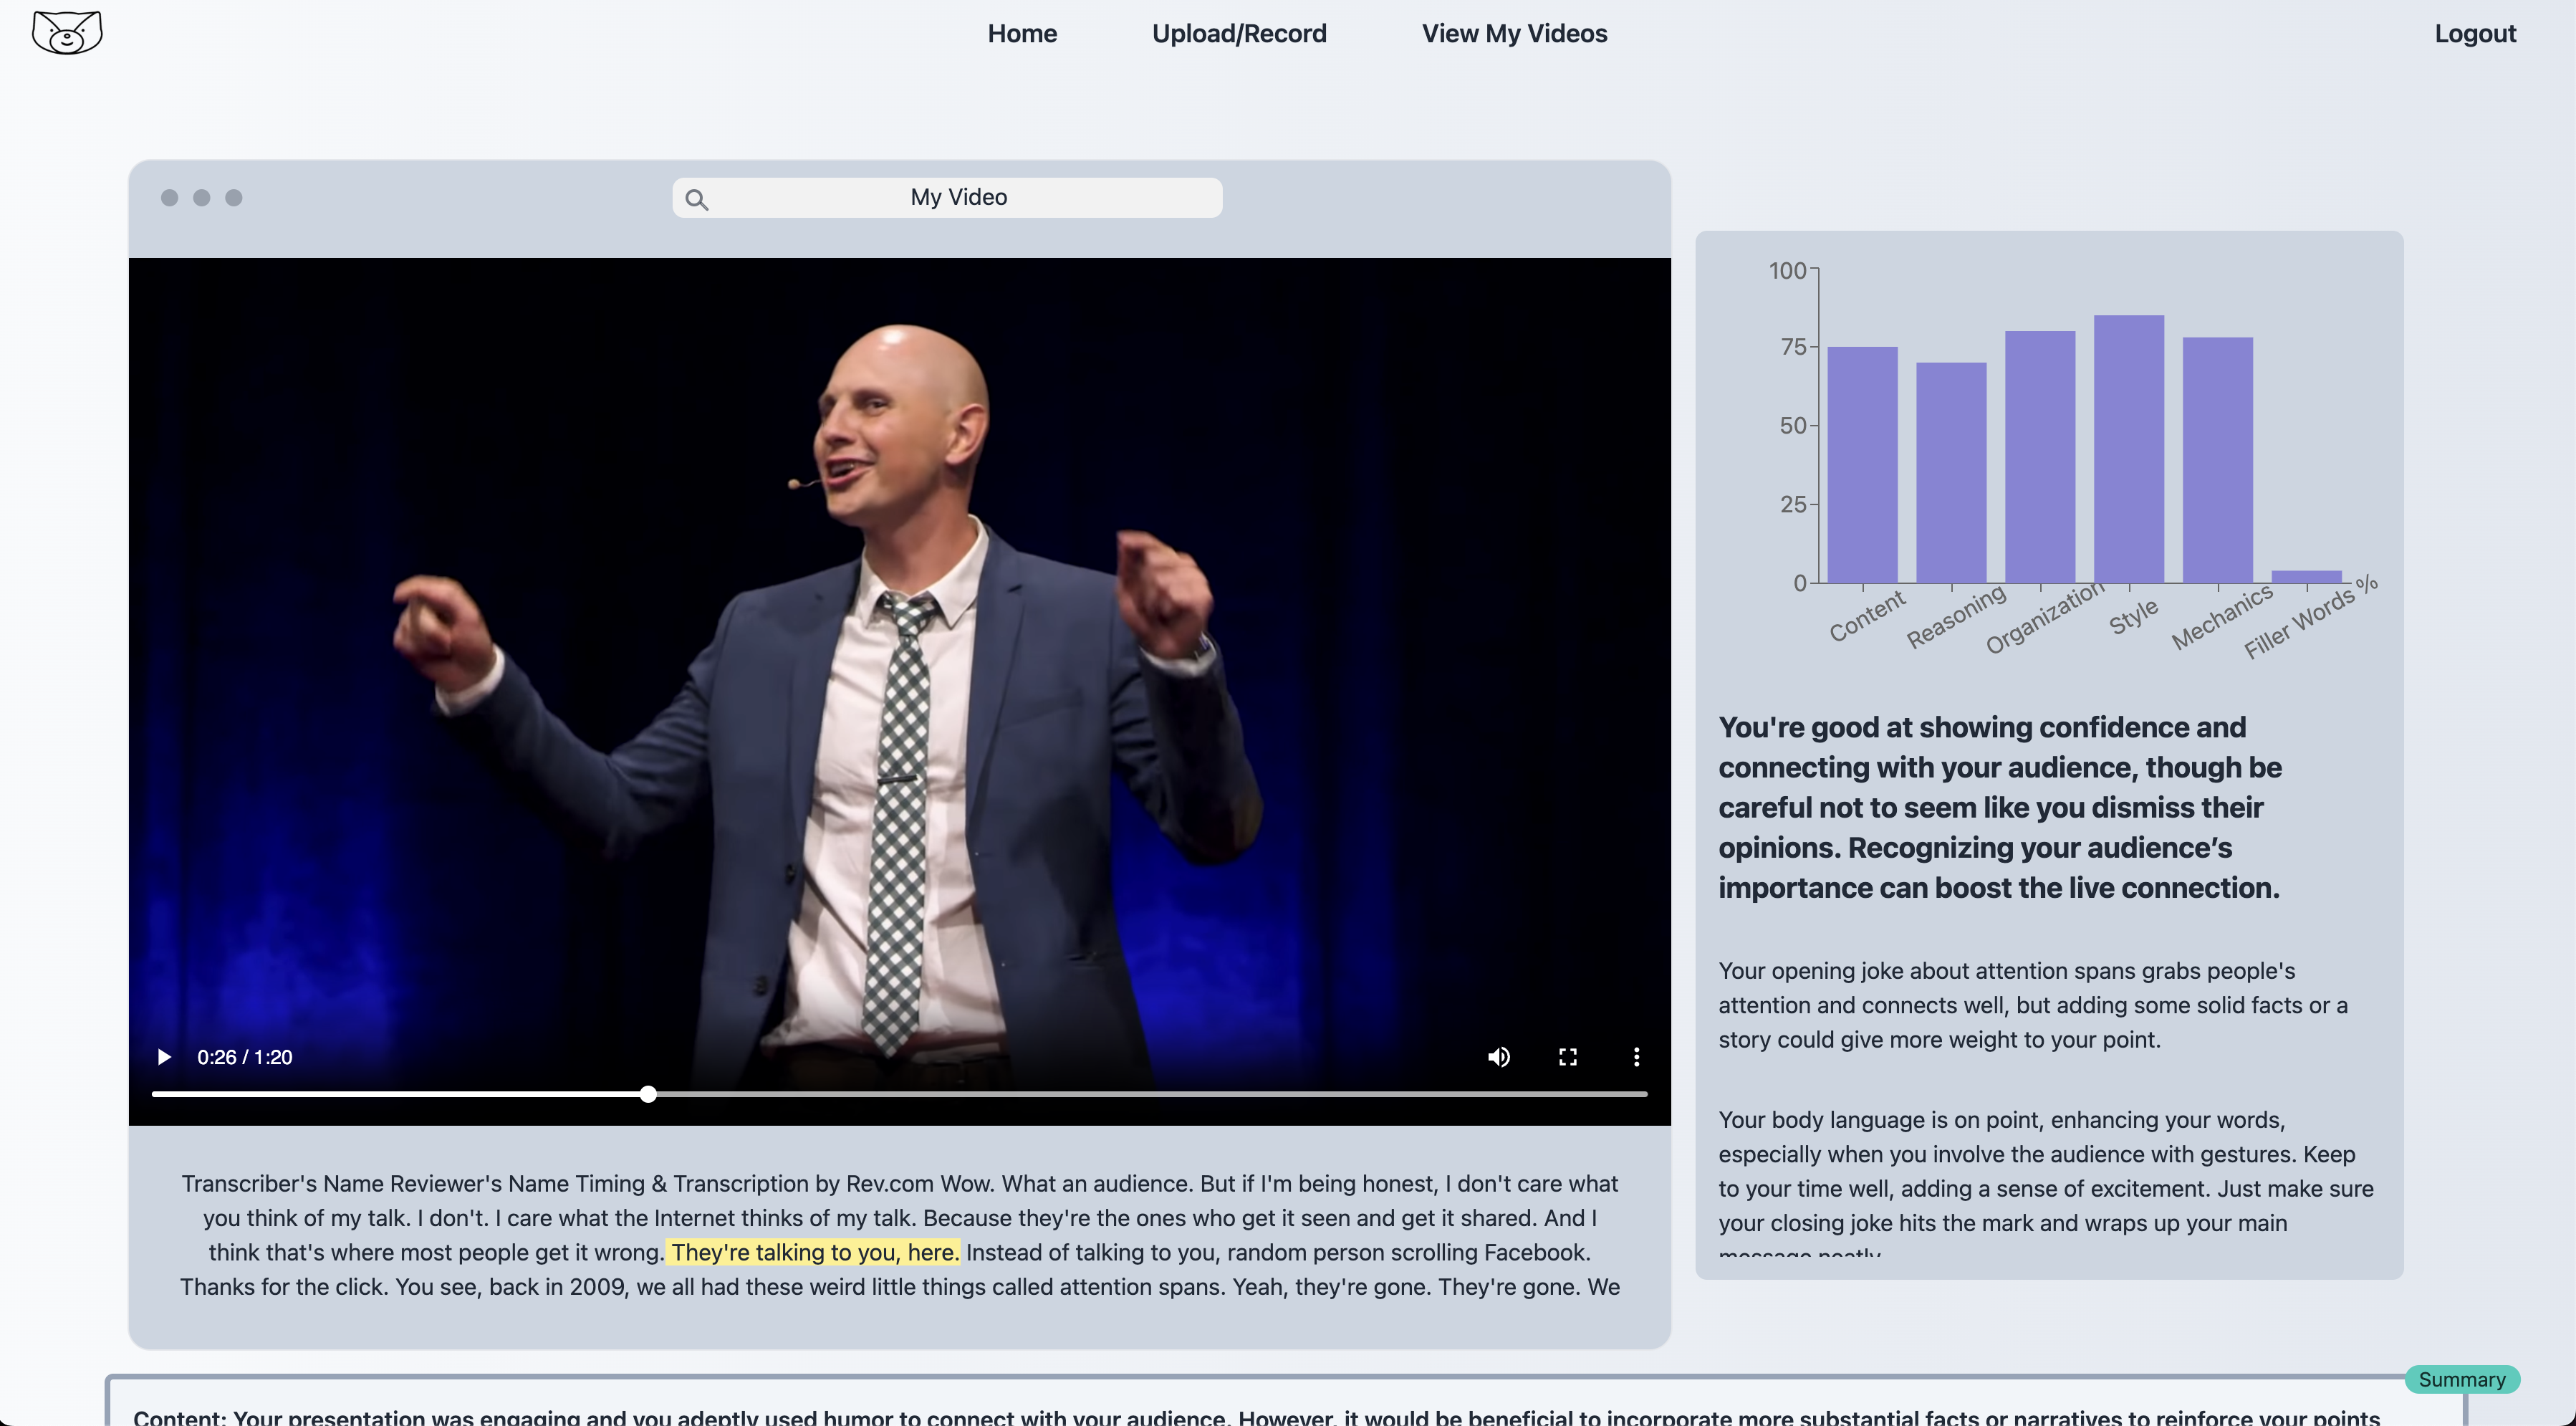The width and height of the screenshot is (2576, 1426).
Task: Click the Content bar in chart
Action: pos(1862,465)
